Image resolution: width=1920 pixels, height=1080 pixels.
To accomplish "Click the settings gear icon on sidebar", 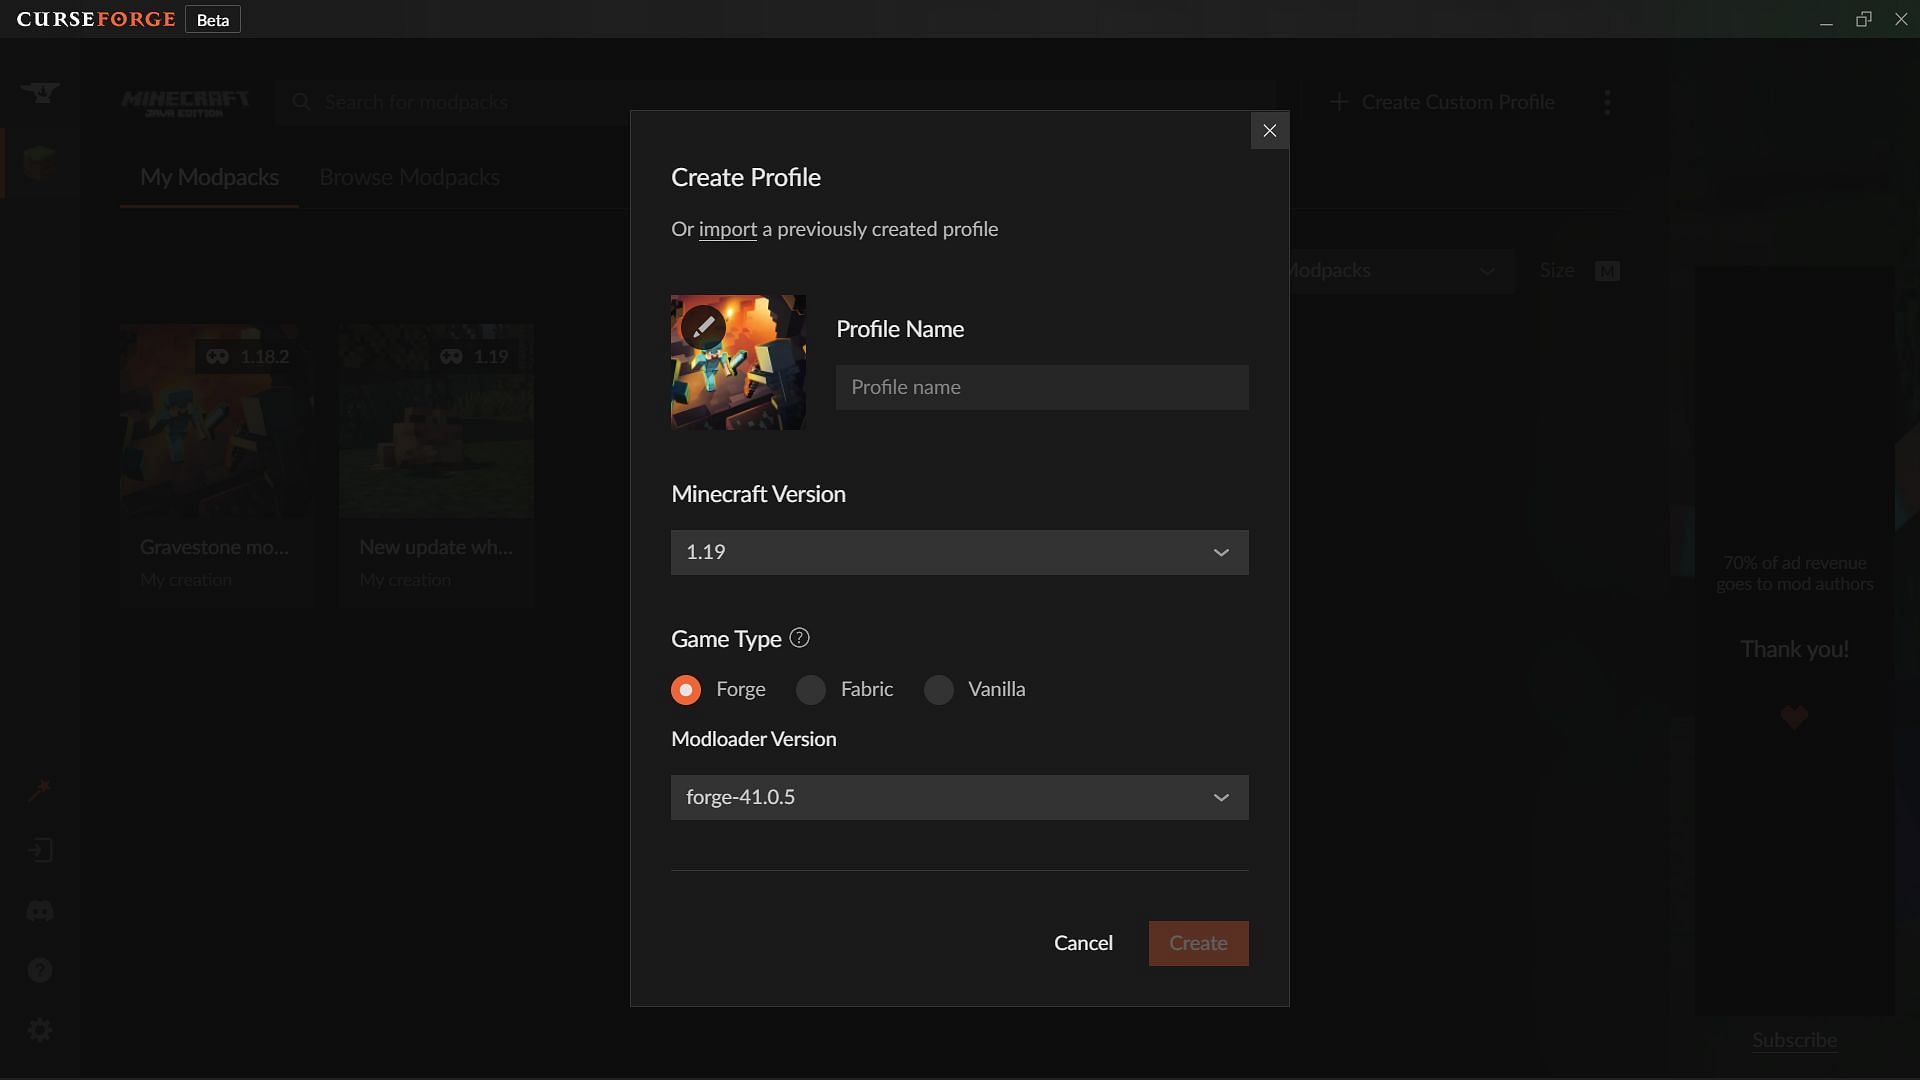I will [x=38, y=1029].
